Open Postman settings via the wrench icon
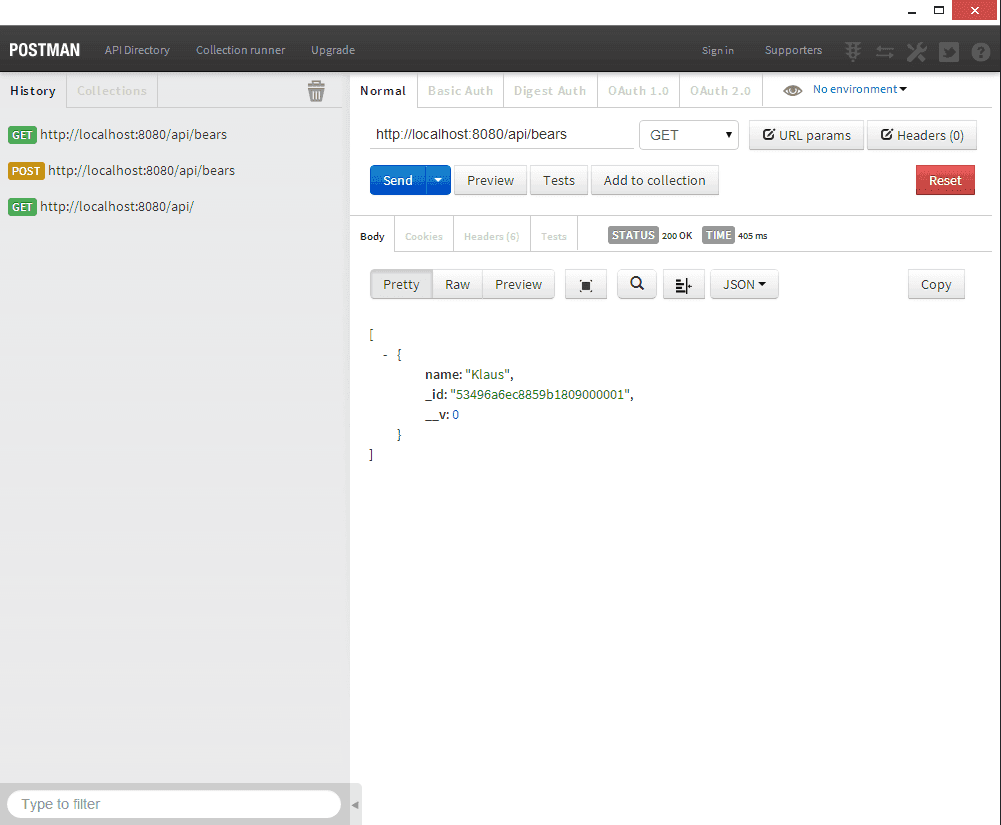 916,51
